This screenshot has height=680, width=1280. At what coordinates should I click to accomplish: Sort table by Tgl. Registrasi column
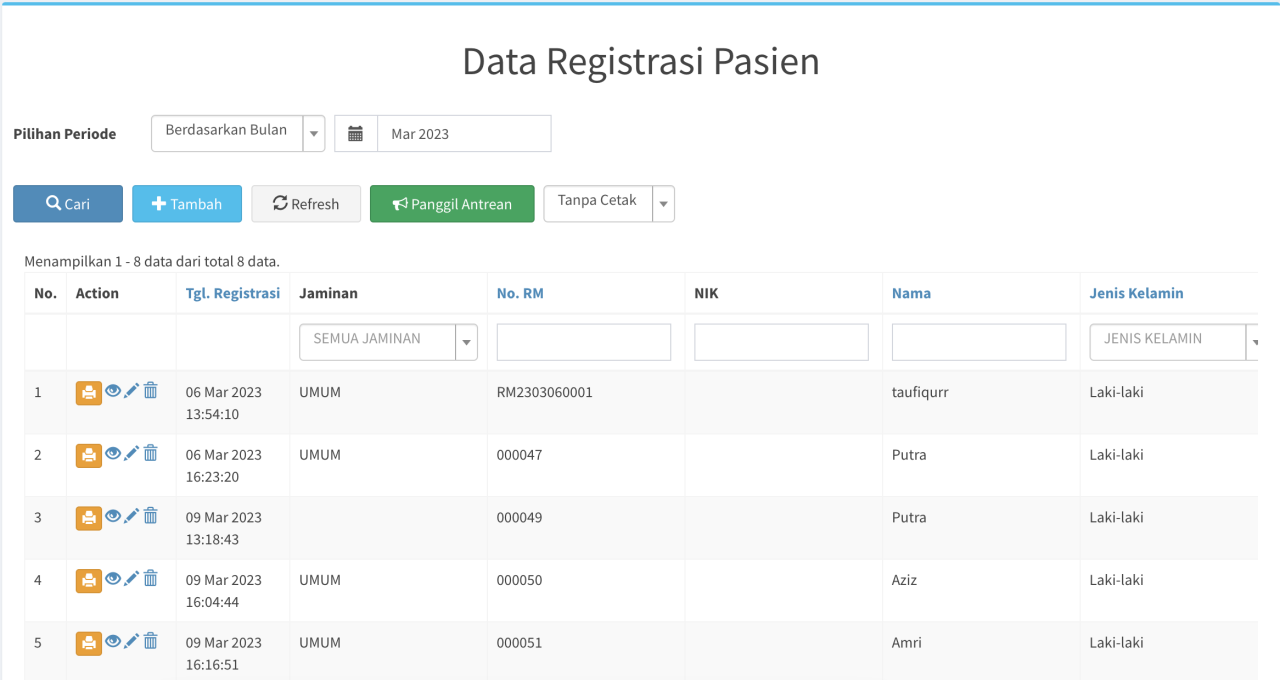(x=233, y=293)
